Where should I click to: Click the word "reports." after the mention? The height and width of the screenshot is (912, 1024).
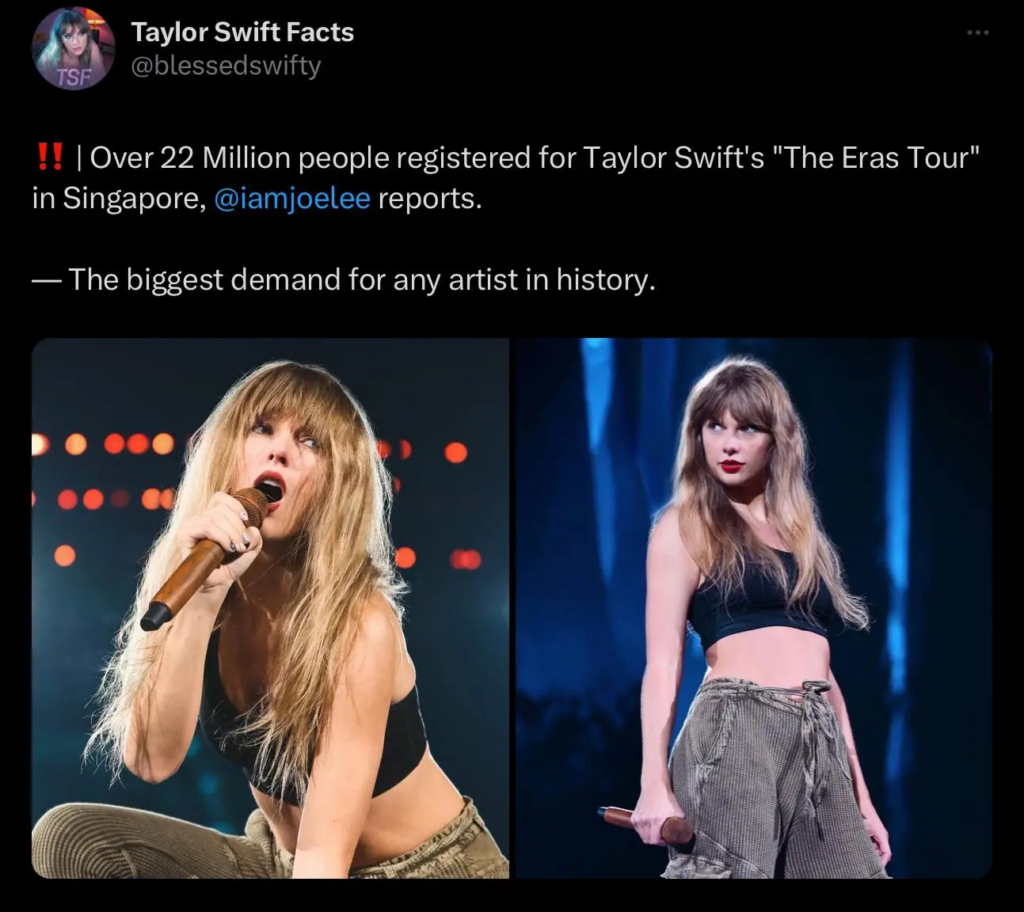430,198
